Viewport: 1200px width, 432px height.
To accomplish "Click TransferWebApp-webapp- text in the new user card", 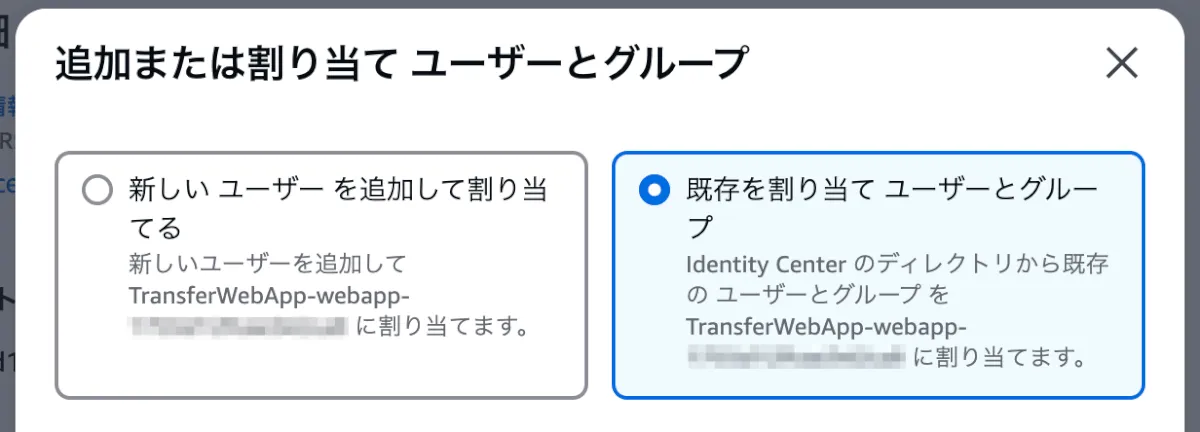I will pos(270,296).
